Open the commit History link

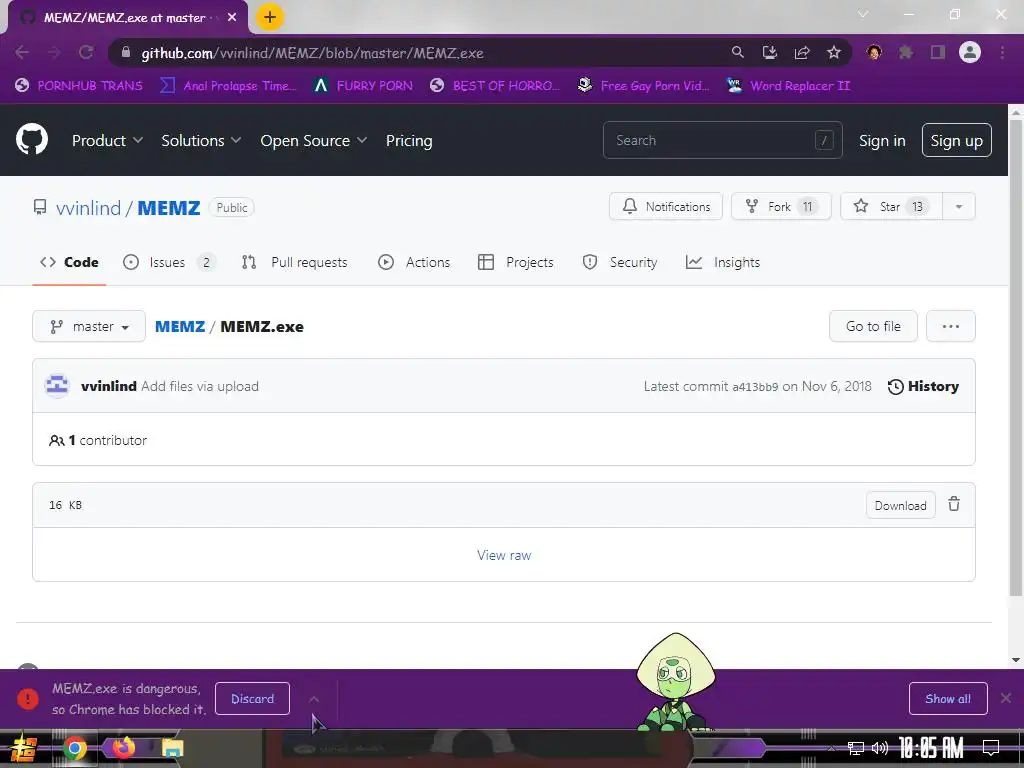pyautogui.click(x=923, y=386)
